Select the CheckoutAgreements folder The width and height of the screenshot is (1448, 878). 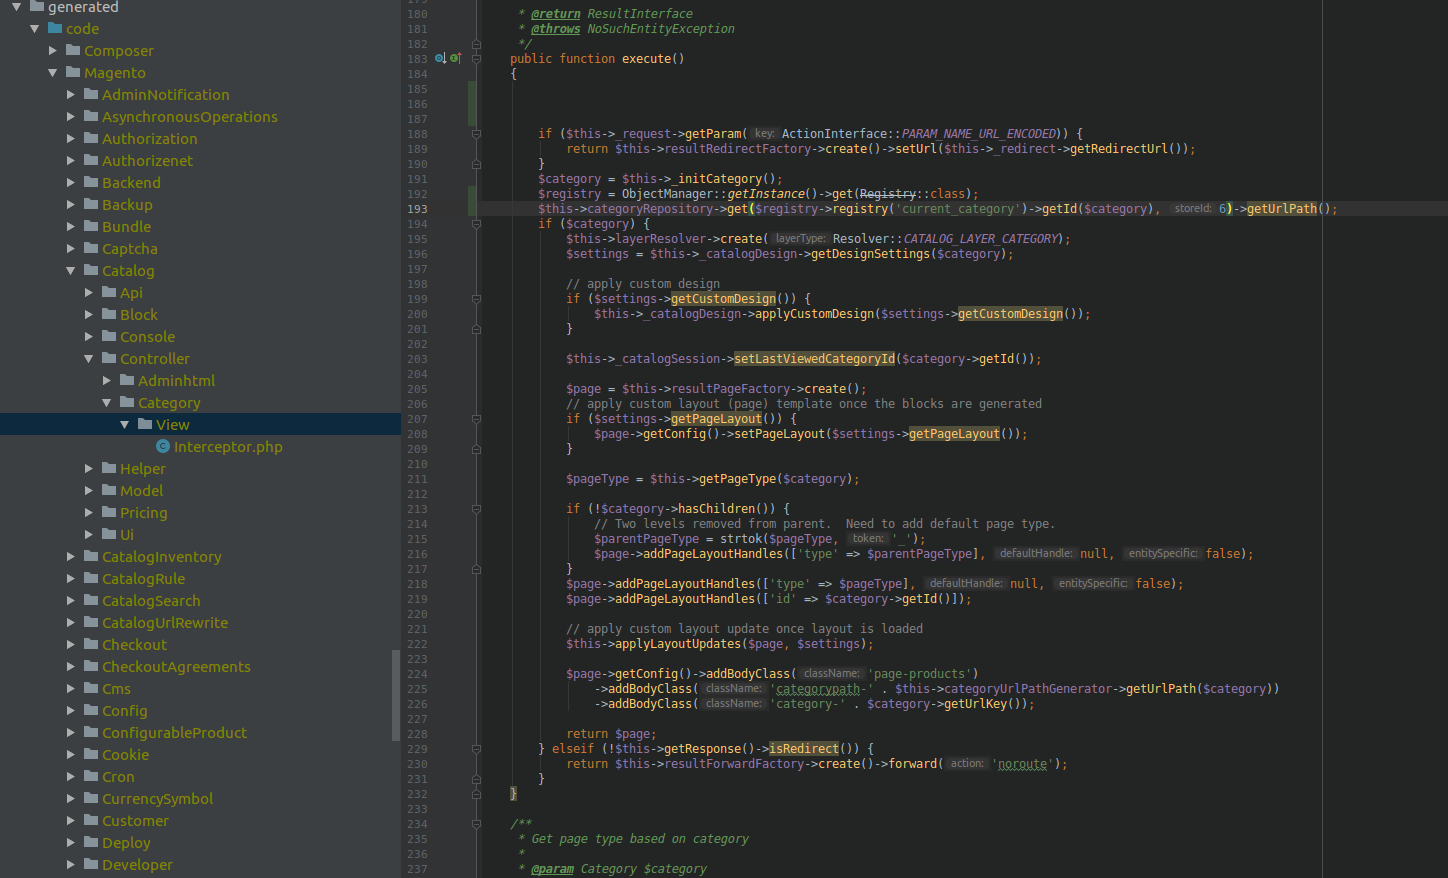176,667
